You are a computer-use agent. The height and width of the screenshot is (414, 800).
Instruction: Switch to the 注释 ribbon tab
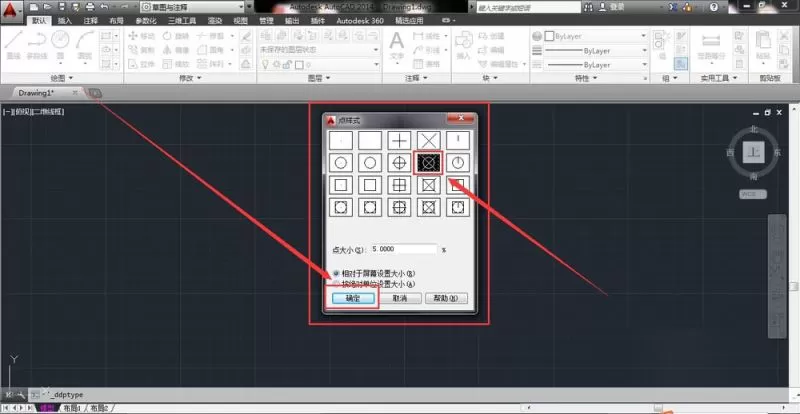pos(91,21)
